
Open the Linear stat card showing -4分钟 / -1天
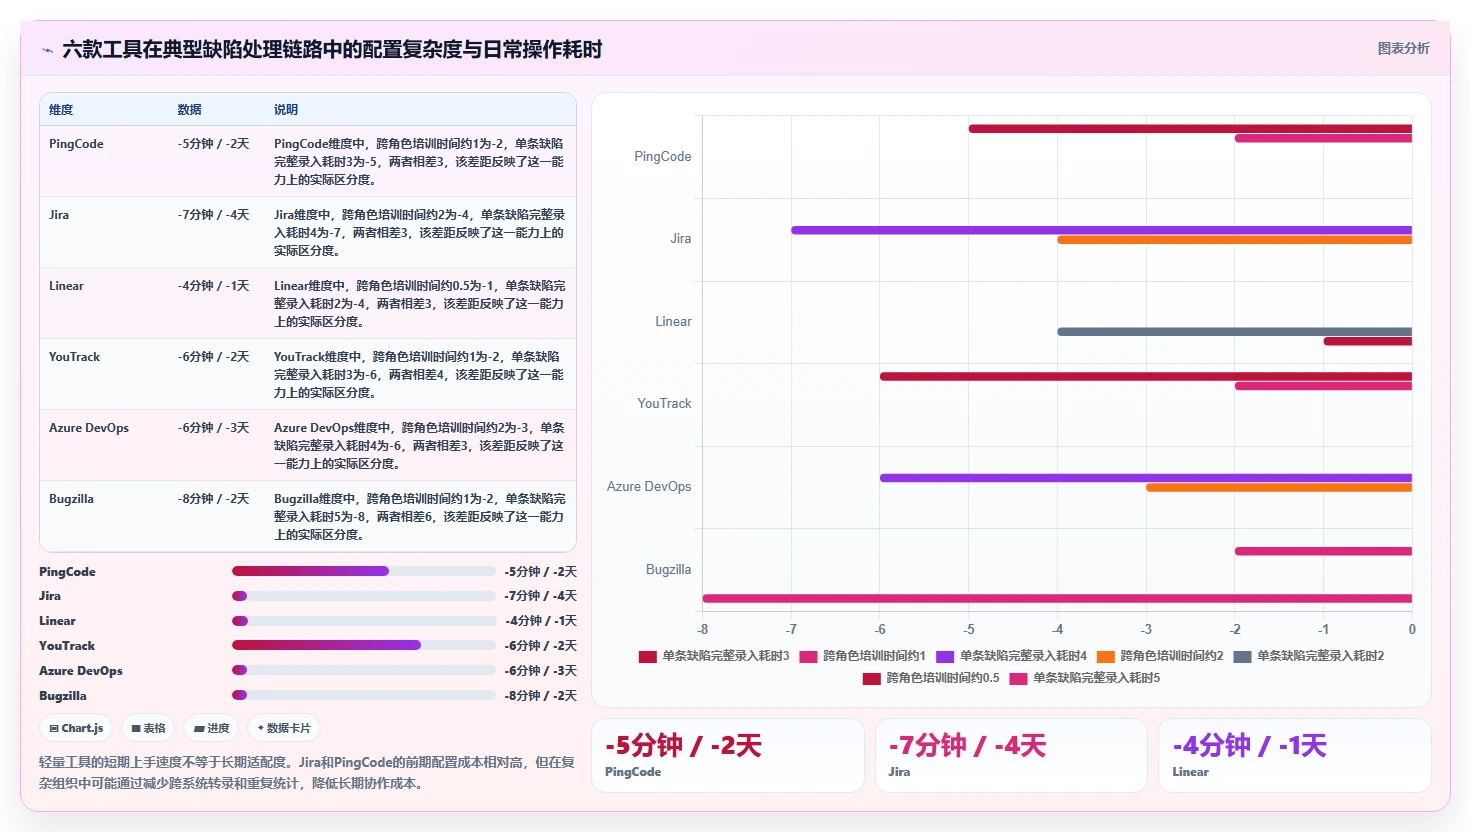[x=1295, y=755]
